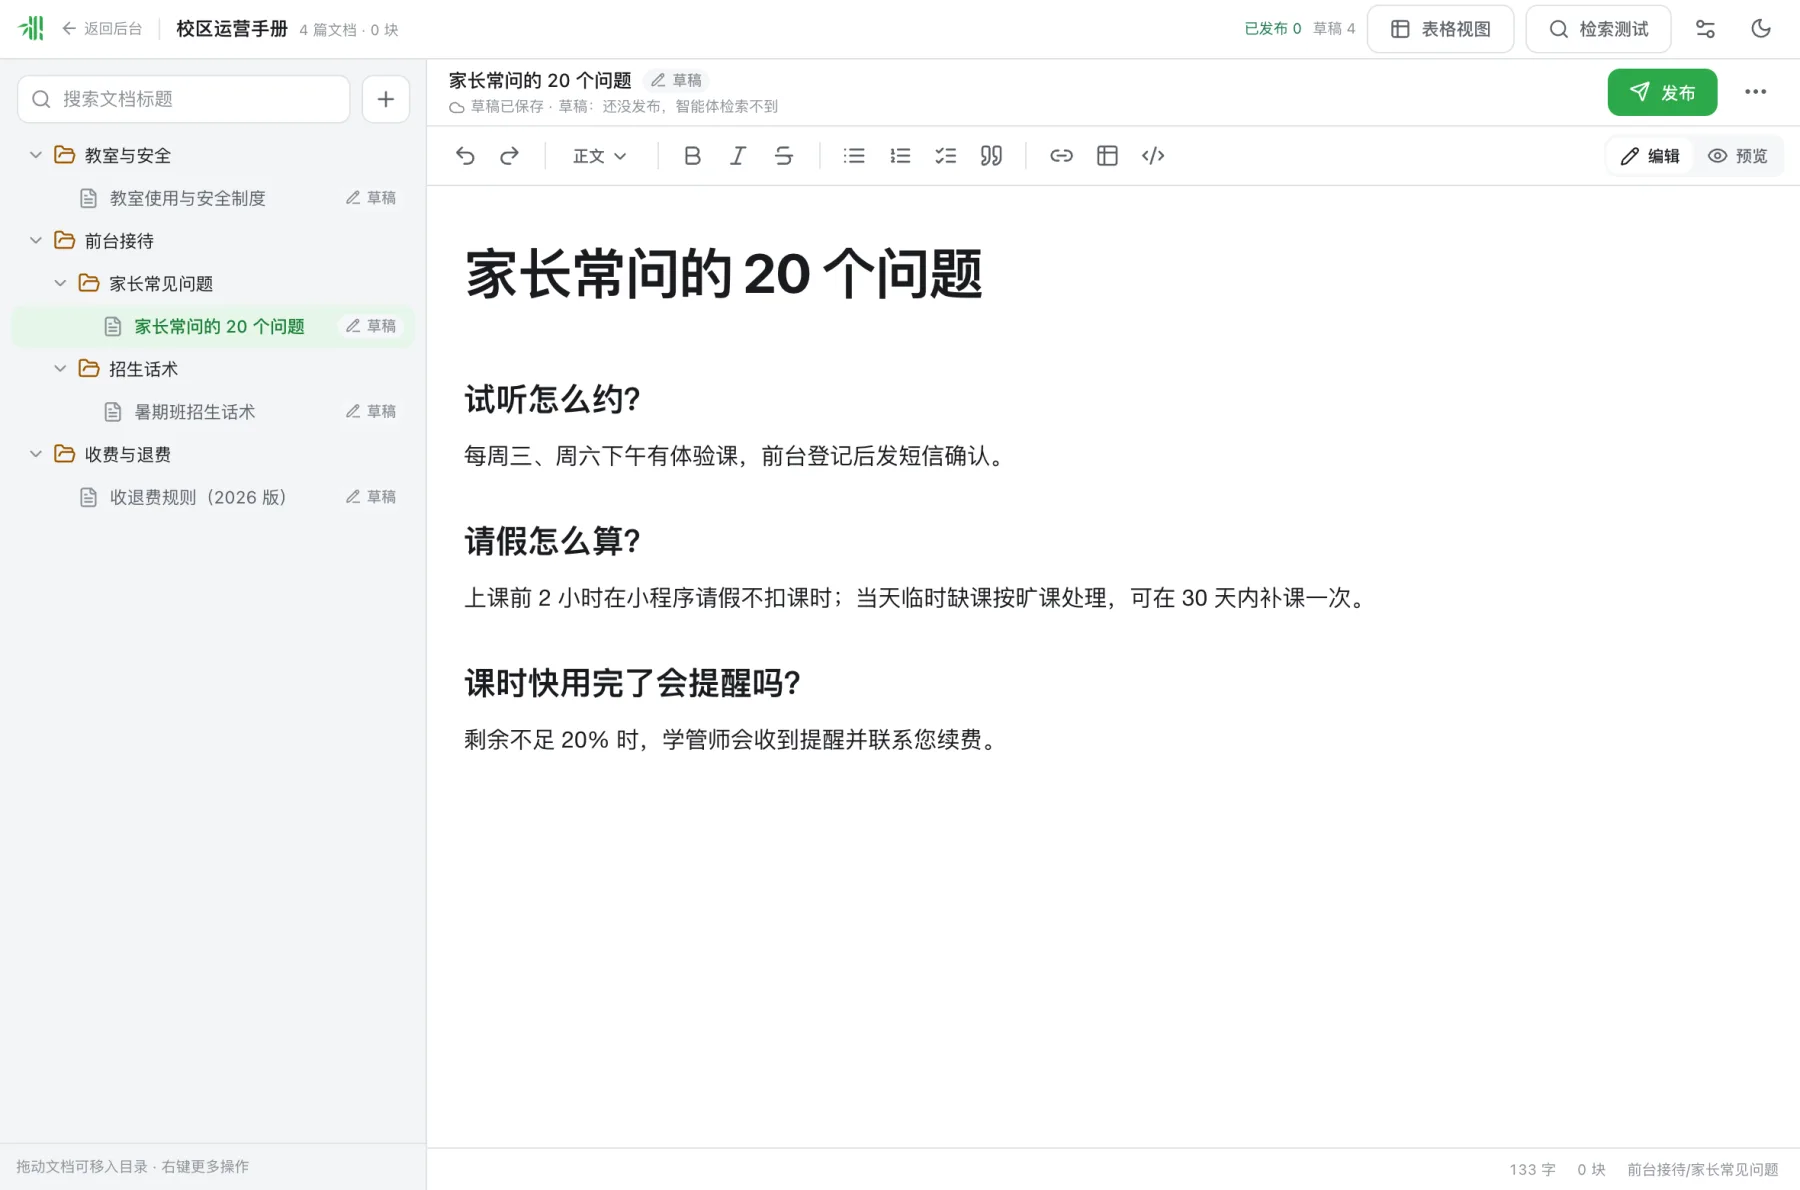Click the plus button to add document
The height and width of the screenshot is (1190, 1800).
pos(386,99)
